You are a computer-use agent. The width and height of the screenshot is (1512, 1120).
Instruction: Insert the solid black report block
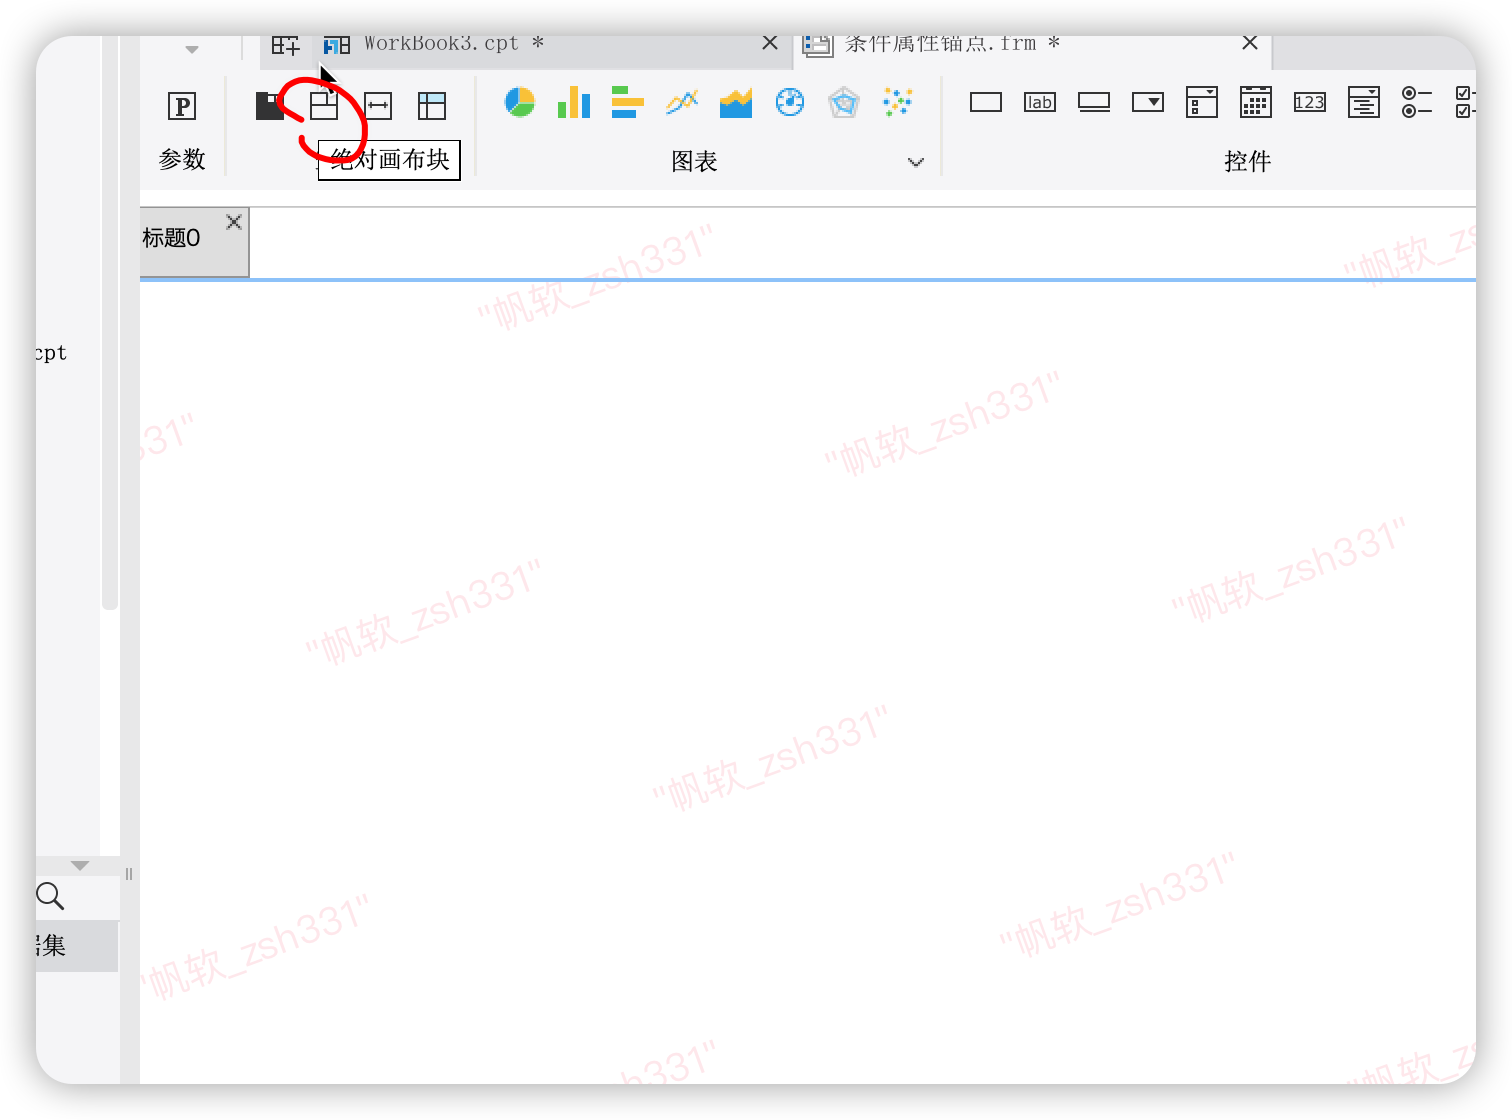[270, 105]
